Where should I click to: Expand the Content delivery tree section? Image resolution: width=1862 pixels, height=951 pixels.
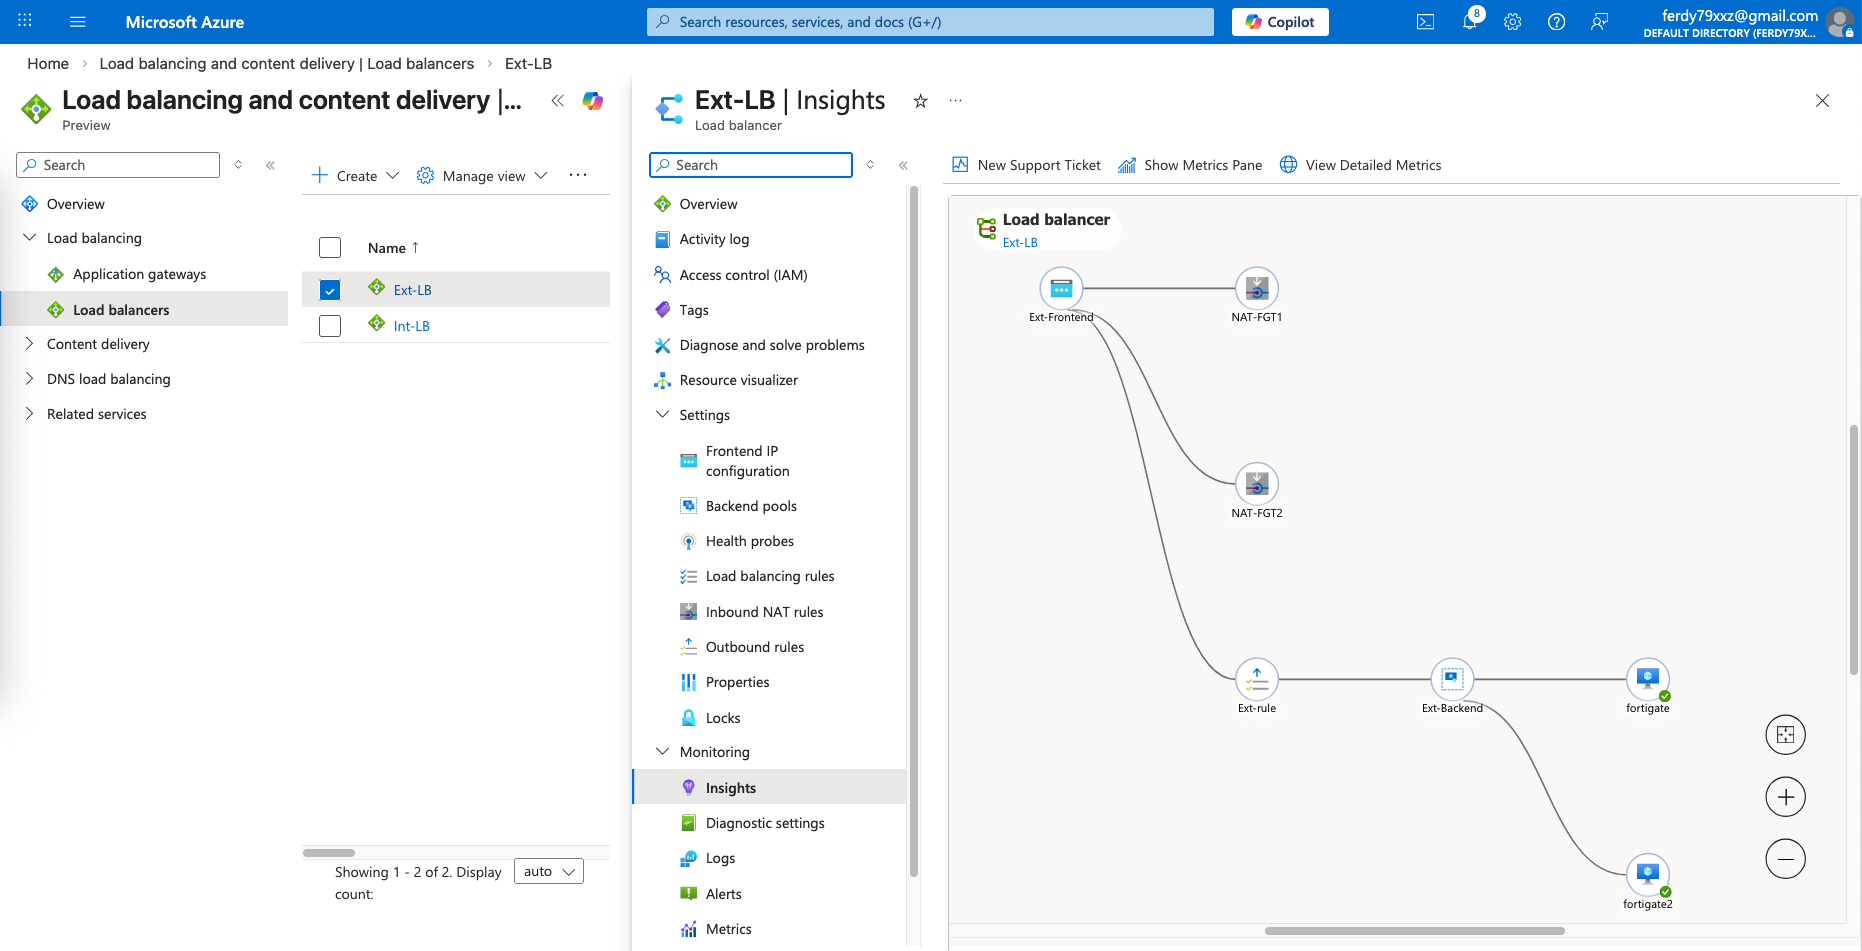29,344
